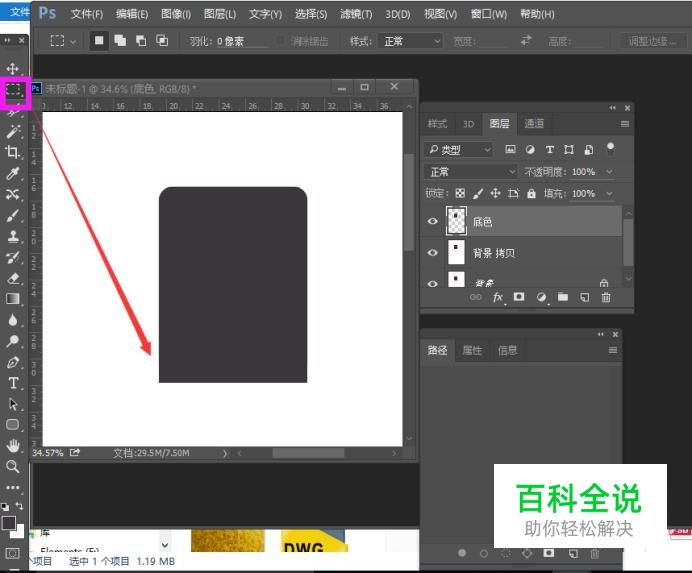Viewport: 692px width, 573px height.
Task: Select the Eraser tool
Action: click(x=13, y=279)
